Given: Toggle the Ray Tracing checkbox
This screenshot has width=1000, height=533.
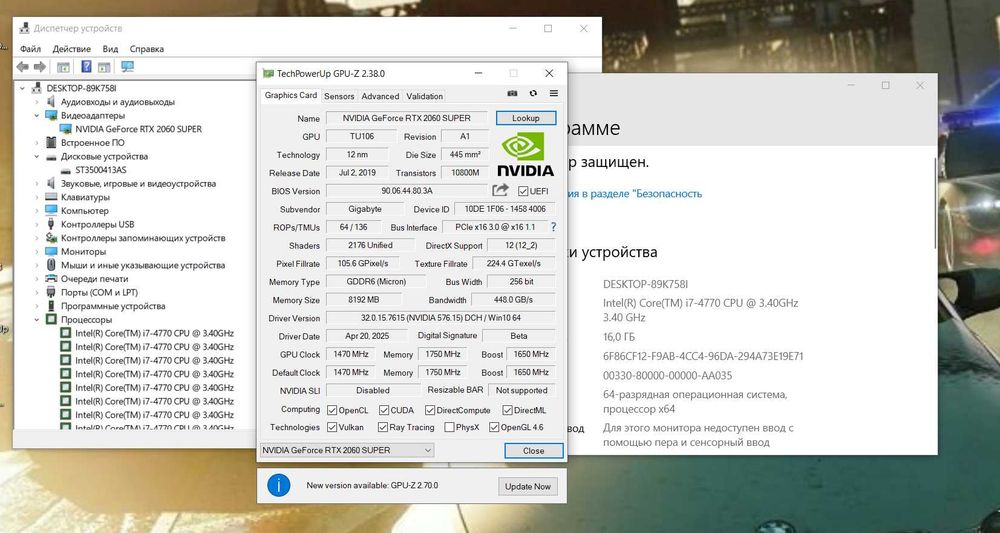Looking at the screenshot, I should pyautogui.click(x=383, y=427).
